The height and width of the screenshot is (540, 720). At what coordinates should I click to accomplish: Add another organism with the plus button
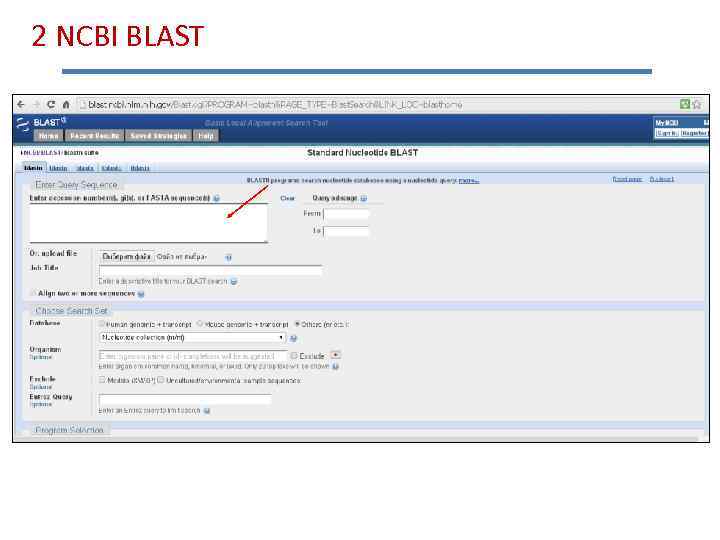coord(336,355)
